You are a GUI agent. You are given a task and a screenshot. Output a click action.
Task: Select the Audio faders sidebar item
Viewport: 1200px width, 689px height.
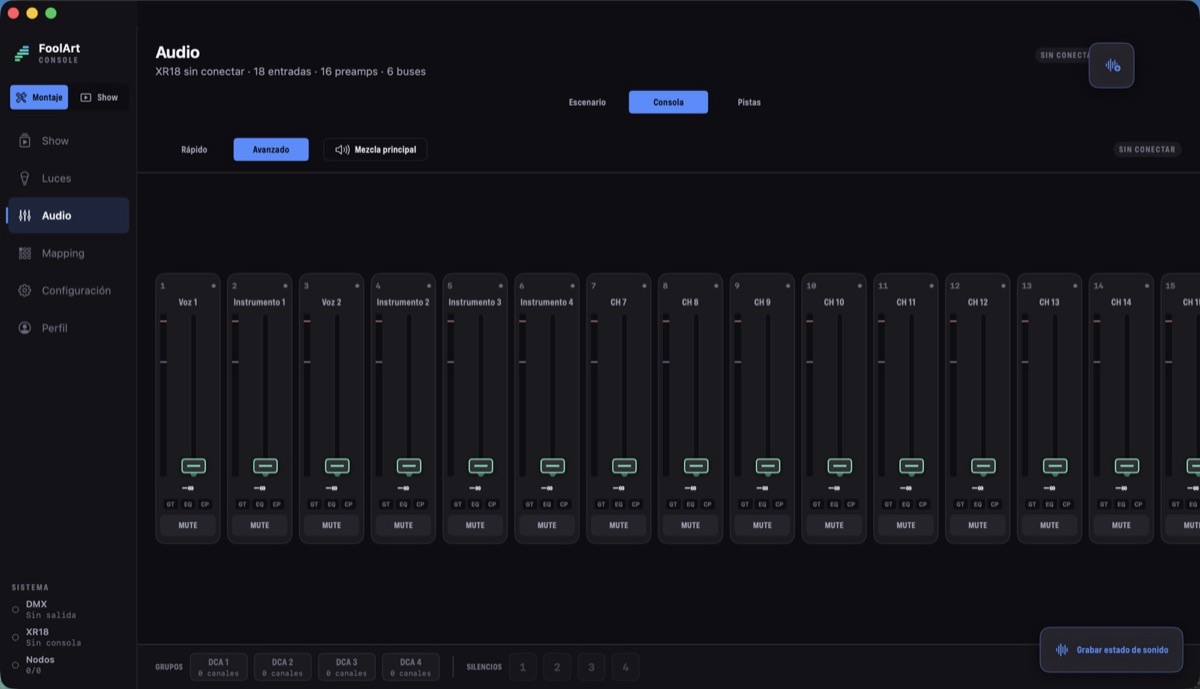tap(68, 216)
